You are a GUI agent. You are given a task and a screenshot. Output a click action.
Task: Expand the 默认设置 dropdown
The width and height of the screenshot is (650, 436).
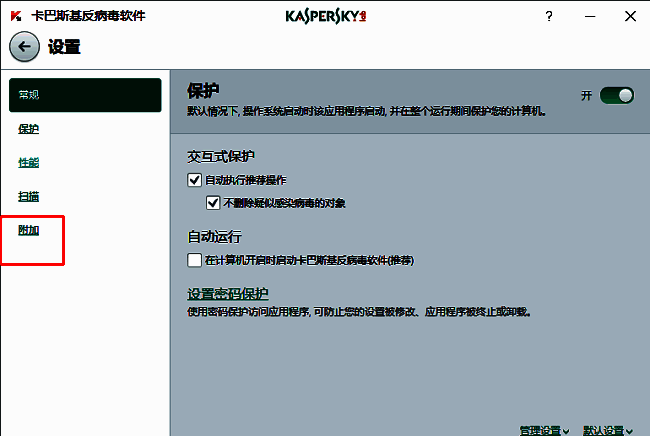point(608,431)
